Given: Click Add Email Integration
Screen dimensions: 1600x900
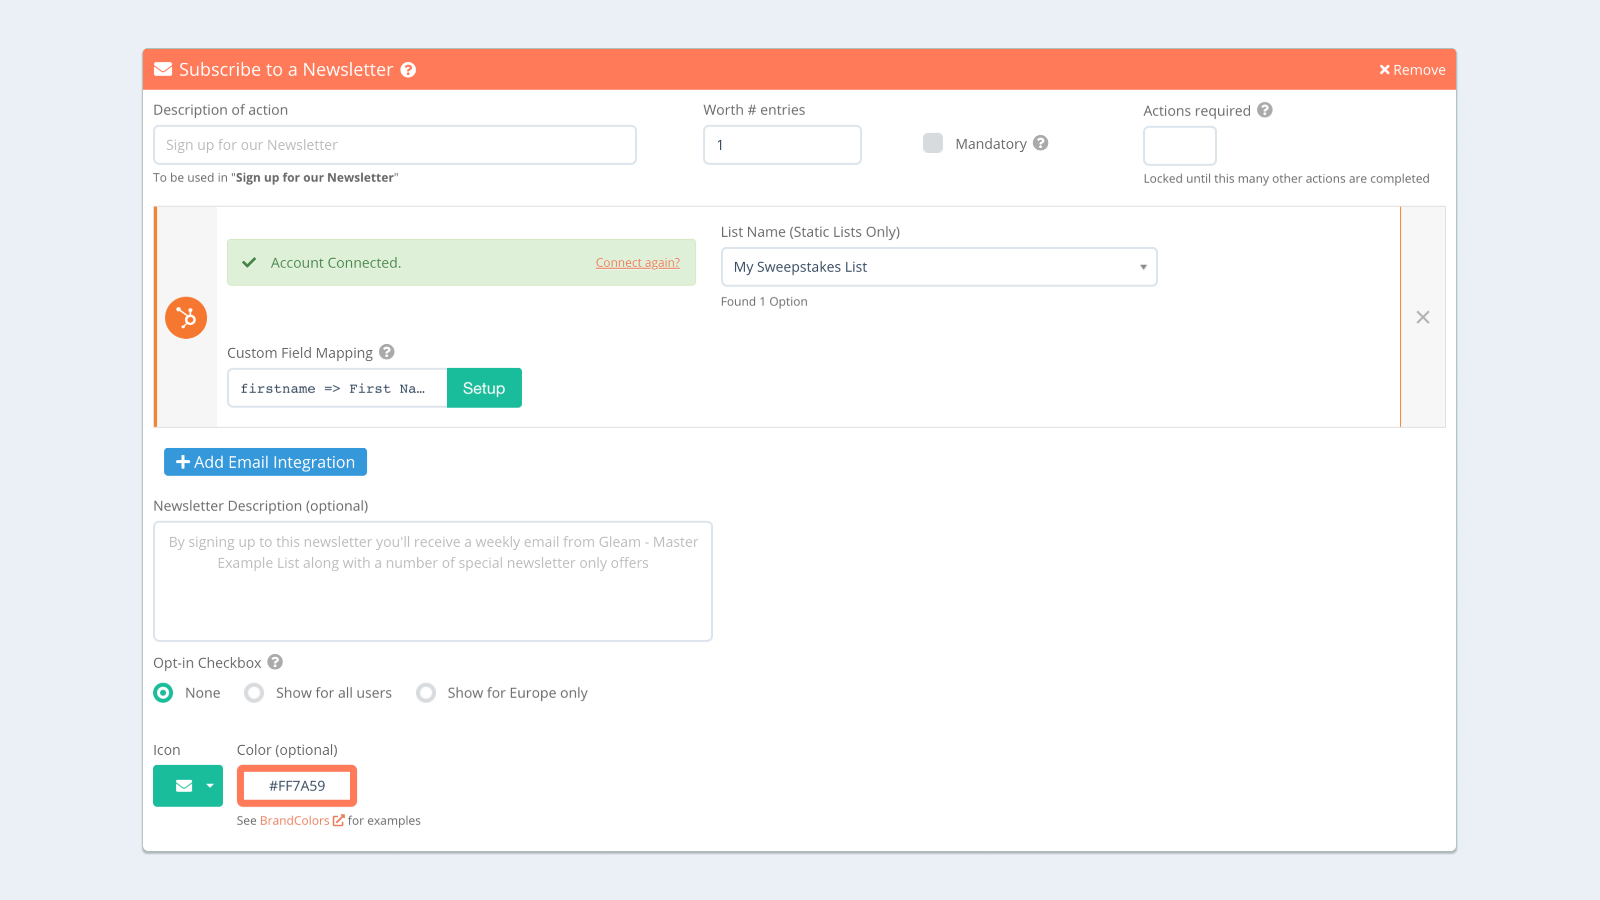Looking at the screenshot, I should (264, 461).
